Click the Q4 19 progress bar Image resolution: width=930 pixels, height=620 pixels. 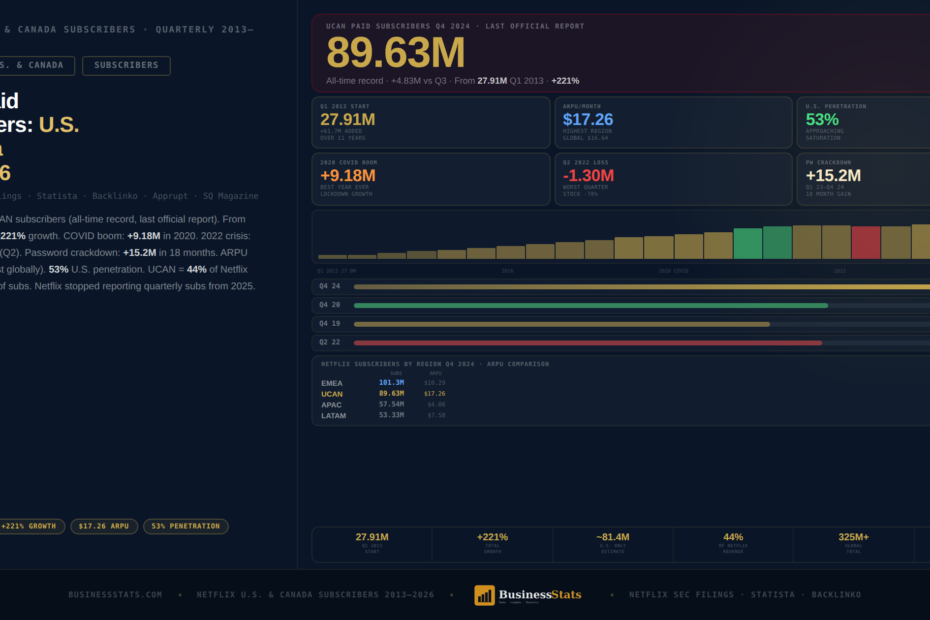point(562,325)
